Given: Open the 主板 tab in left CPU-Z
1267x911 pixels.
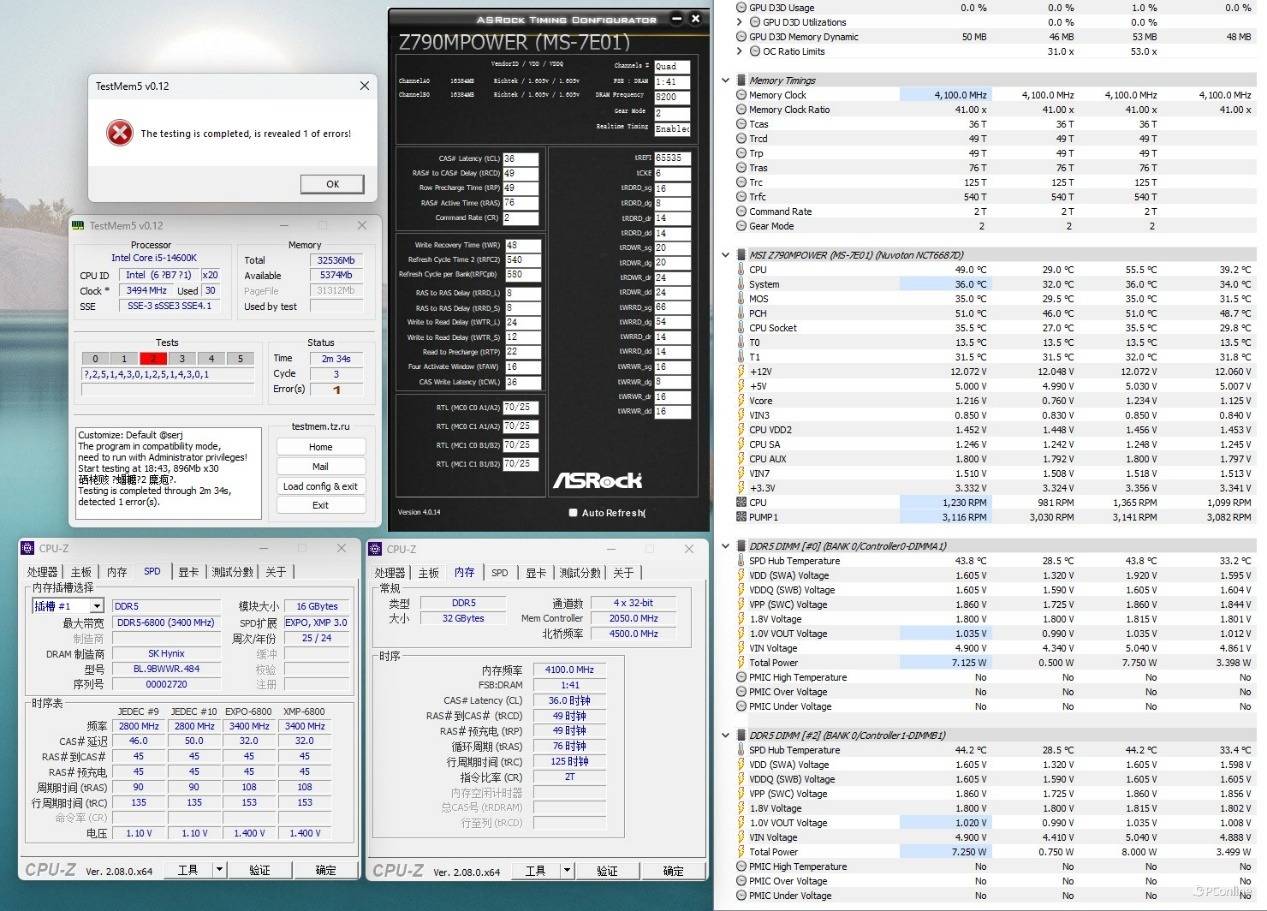Looking at the screenshot, I should 81,572.
